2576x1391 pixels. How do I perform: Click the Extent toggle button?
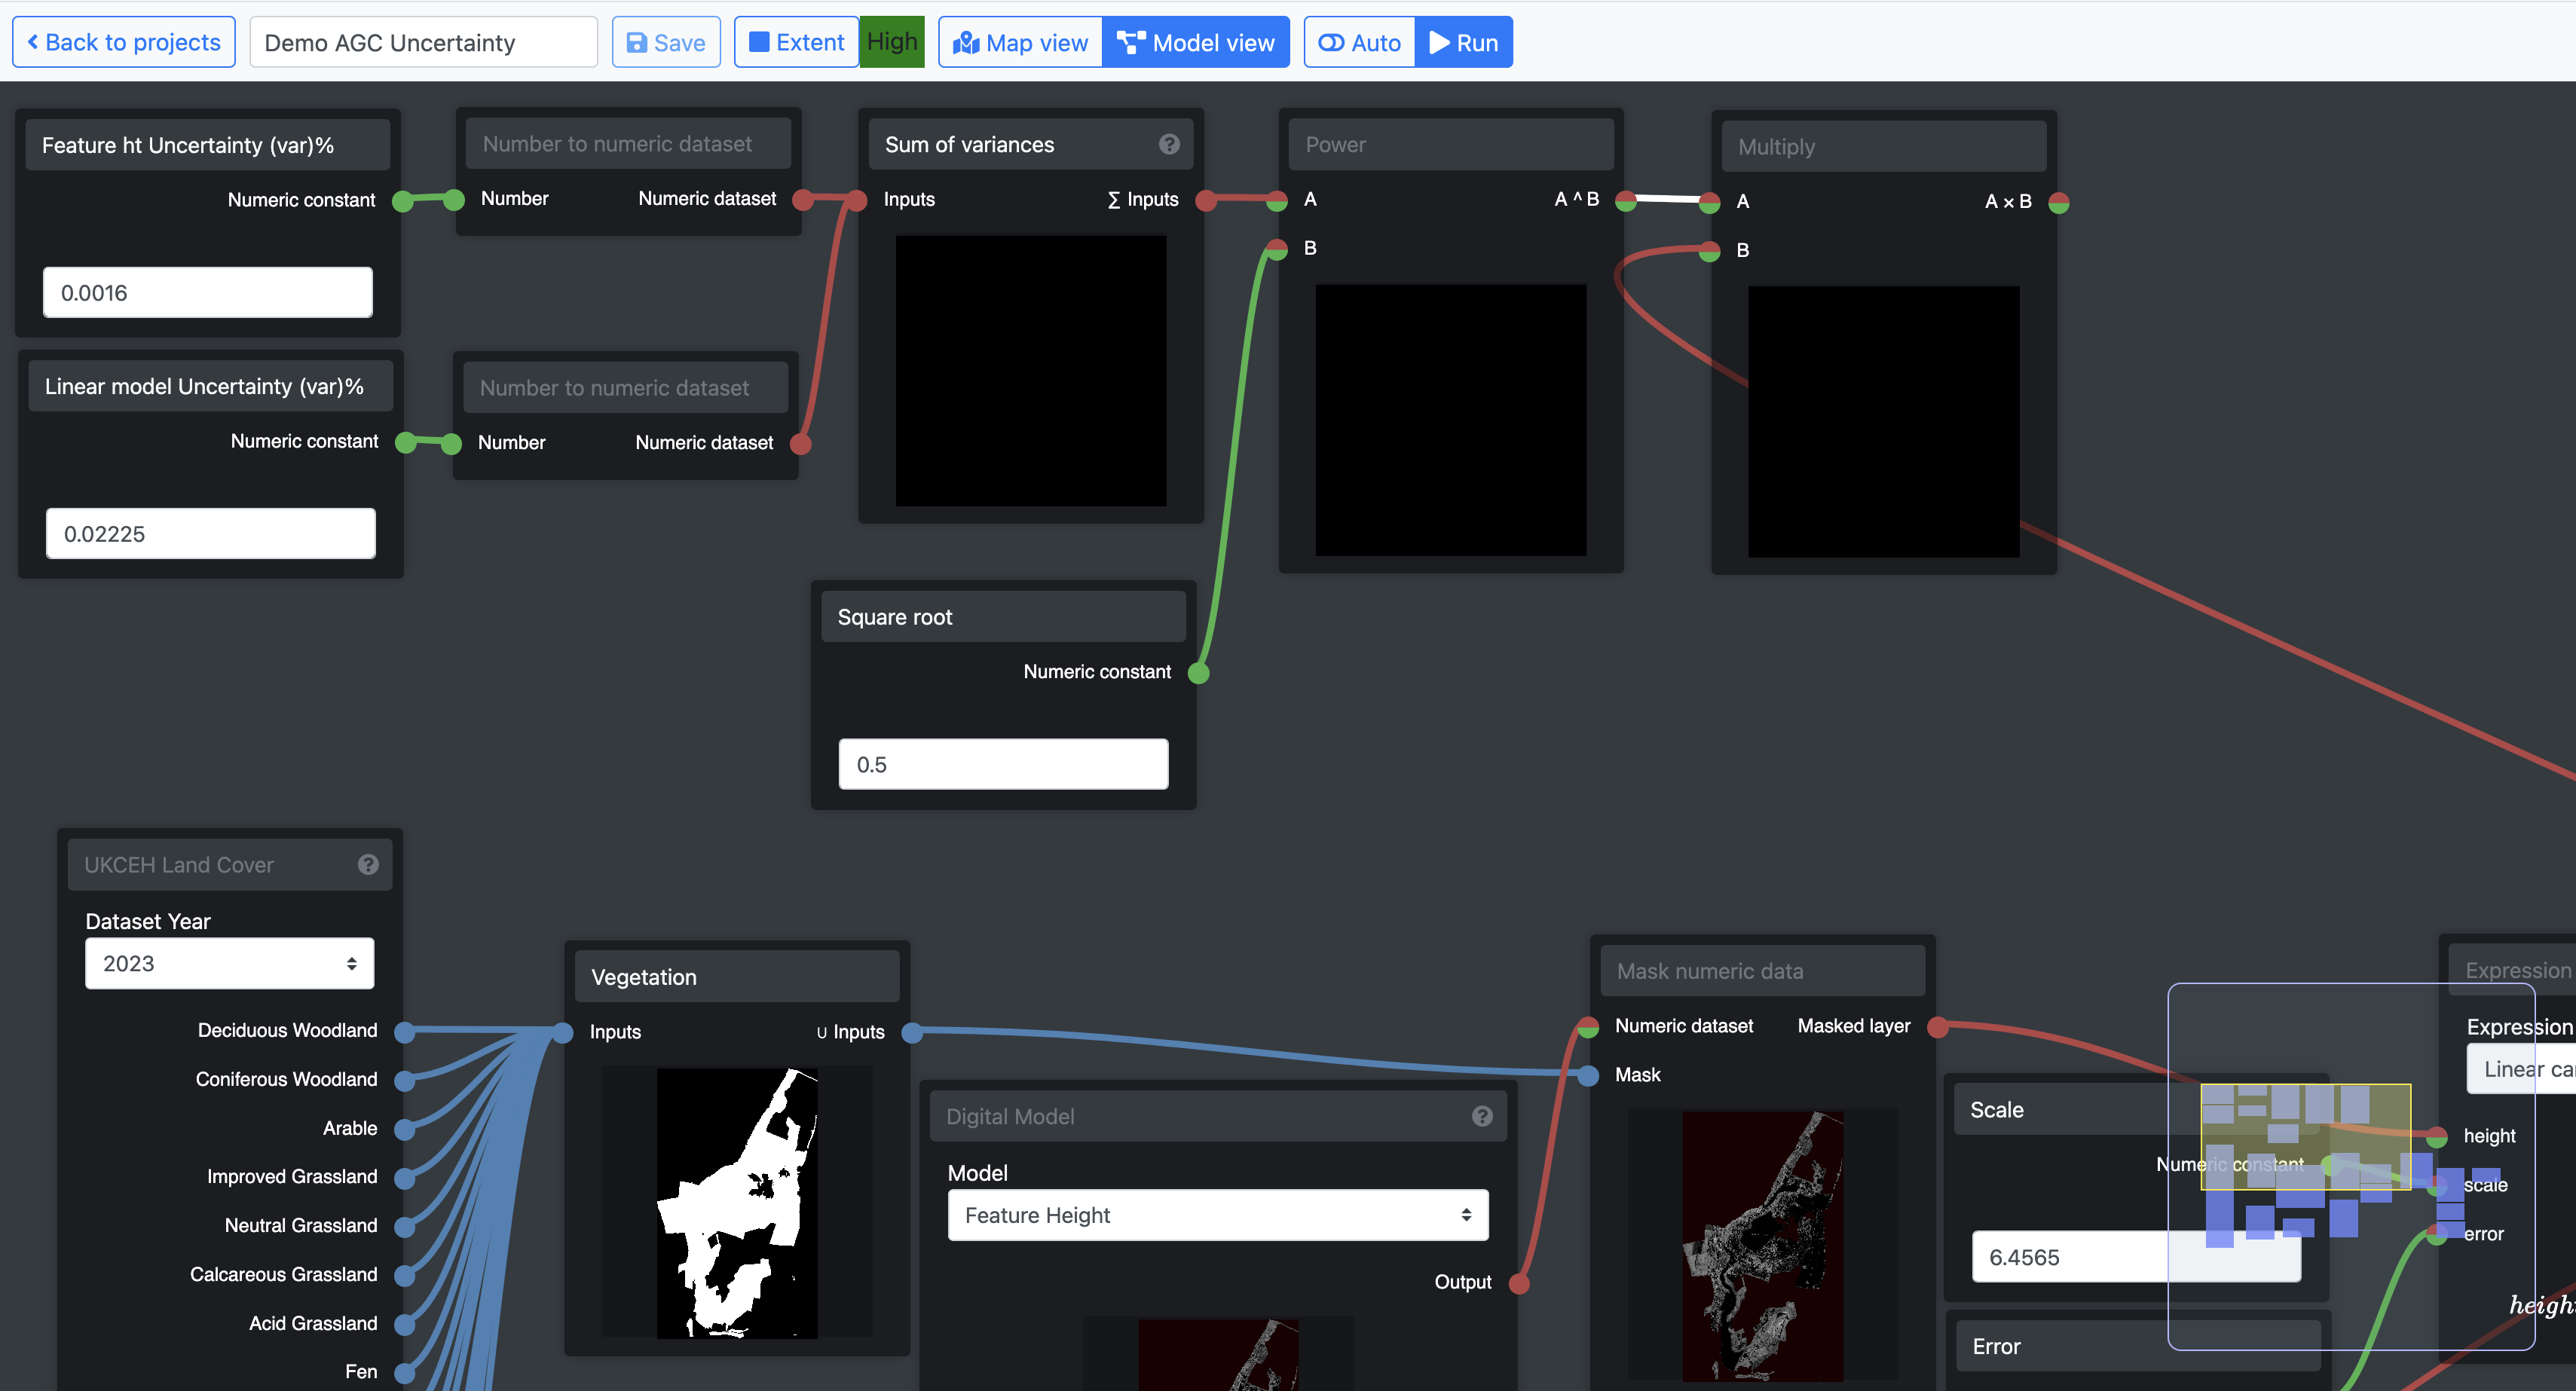(x=796, y=42)
